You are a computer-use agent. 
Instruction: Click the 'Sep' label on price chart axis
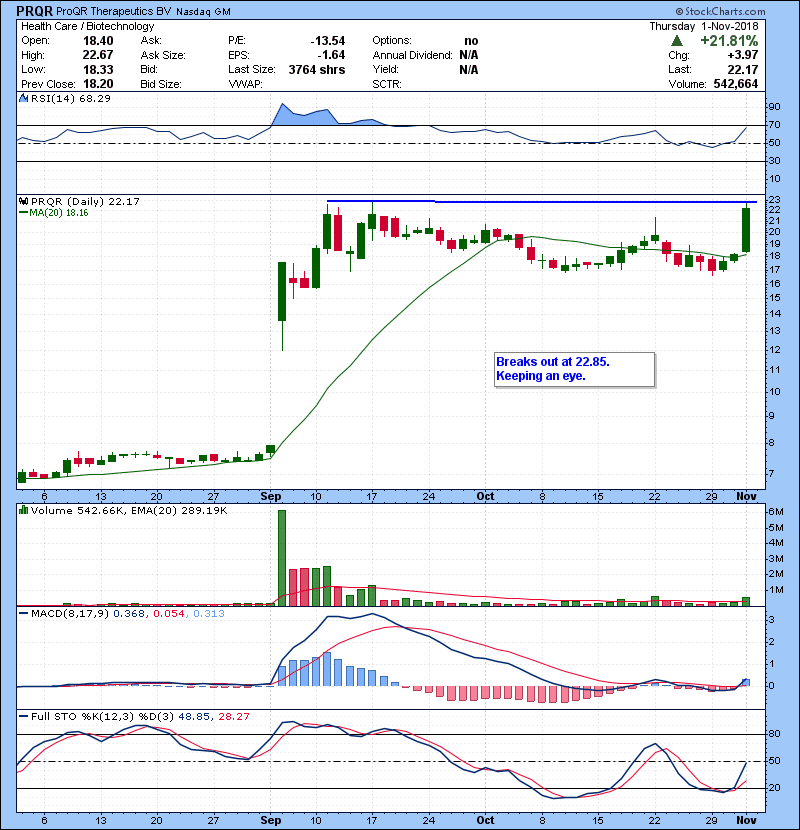pos(271,497)
